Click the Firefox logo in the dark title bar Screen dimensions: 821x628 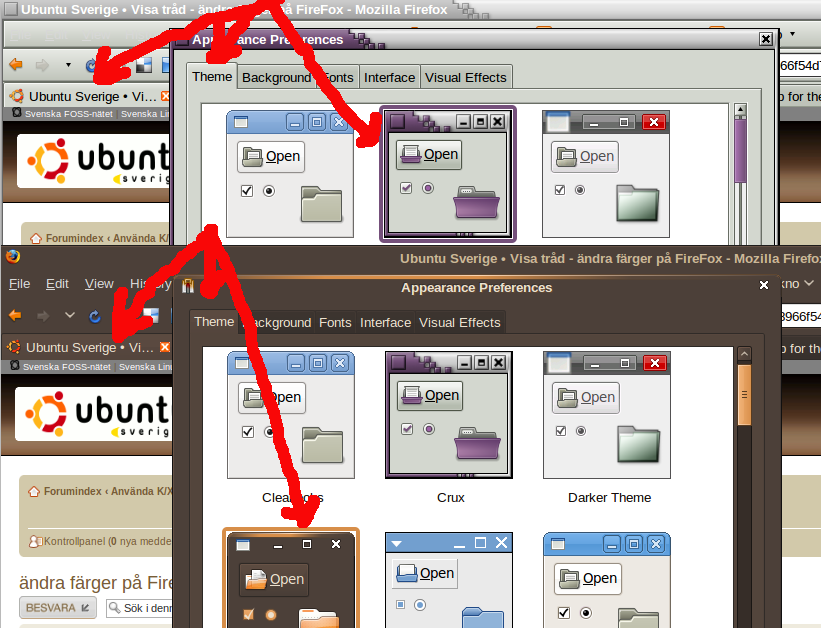click(x=13, y=257)
